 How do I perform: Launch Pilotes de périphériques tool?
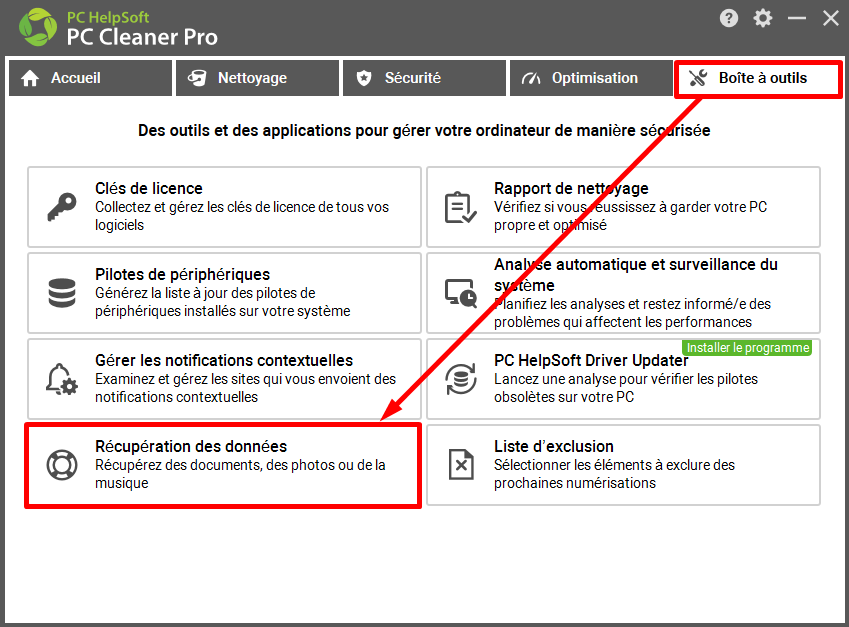(224, 293)
